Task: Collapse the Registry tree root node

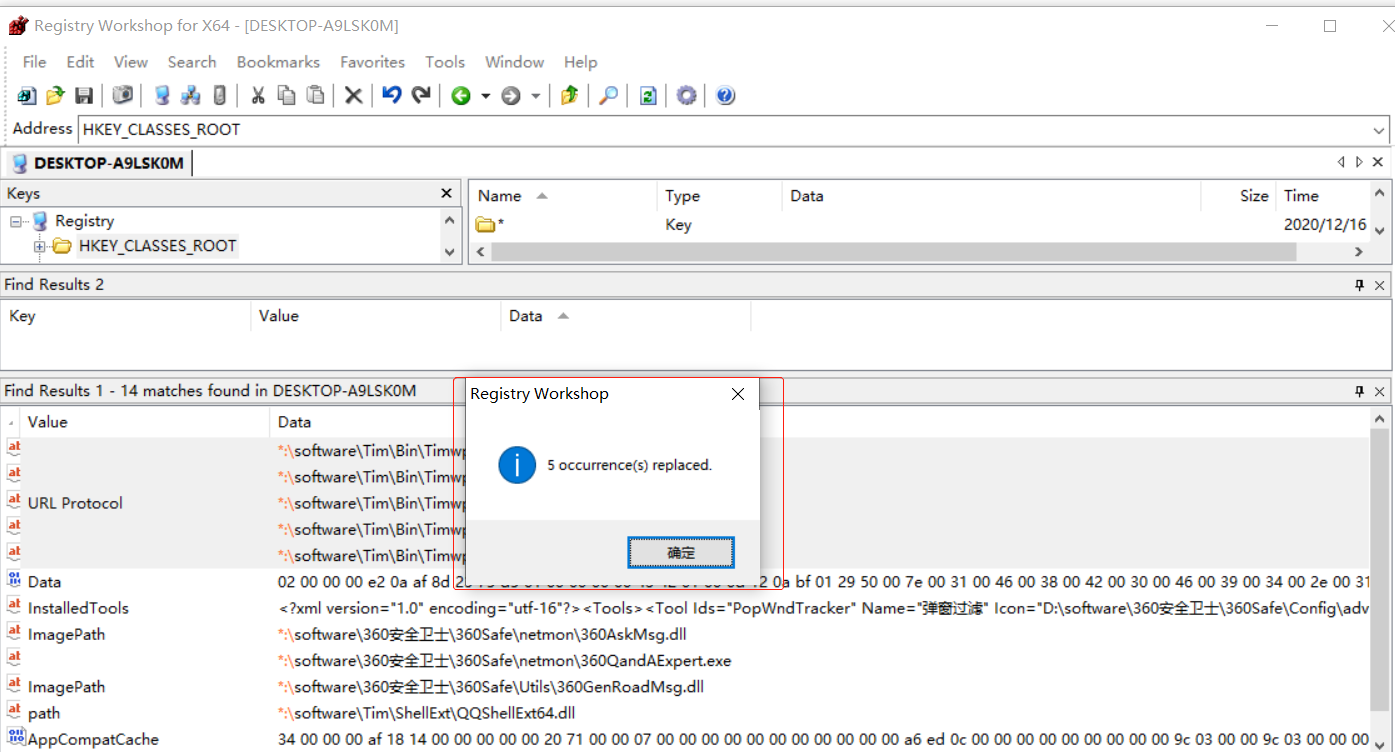Action: click(16, 221)
